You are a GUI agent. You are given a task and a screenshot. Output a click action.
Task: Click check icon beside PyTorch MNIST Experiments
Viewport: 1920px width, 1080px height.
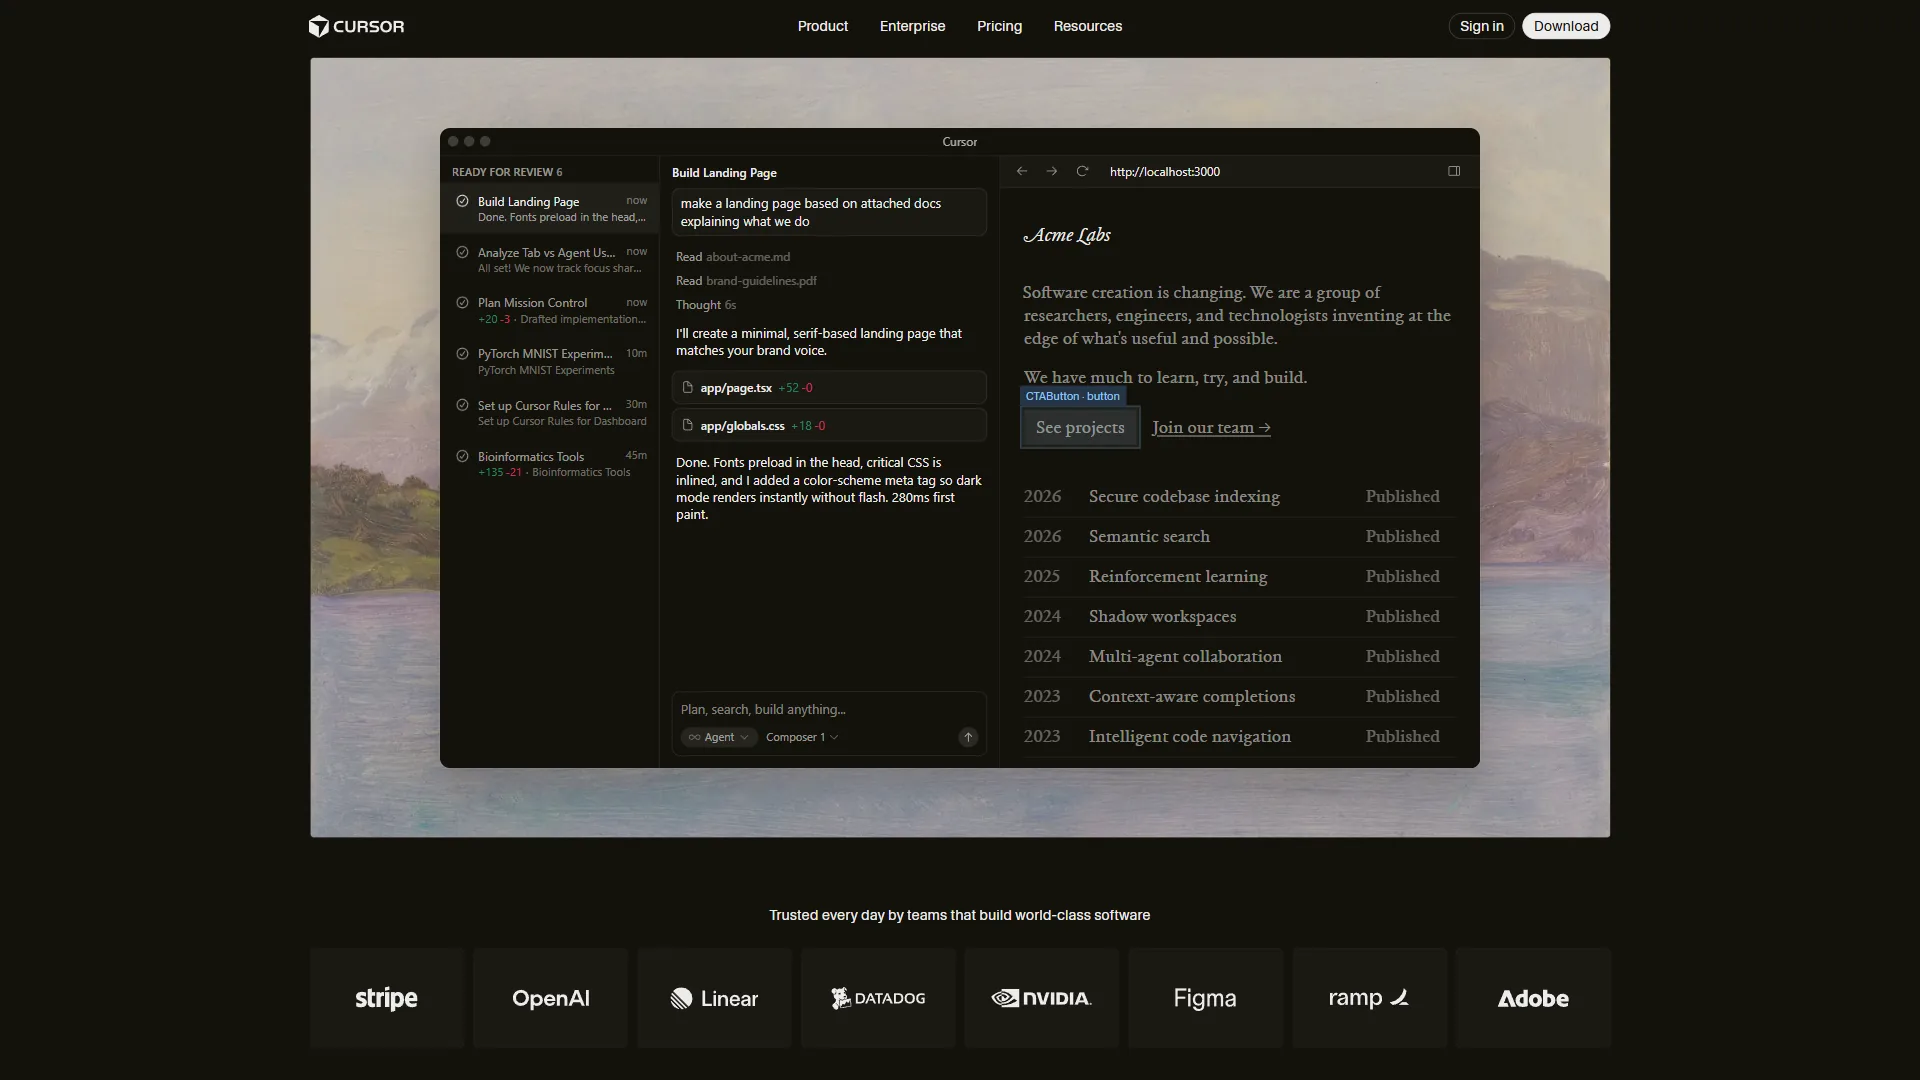click(x=462, y=353)
